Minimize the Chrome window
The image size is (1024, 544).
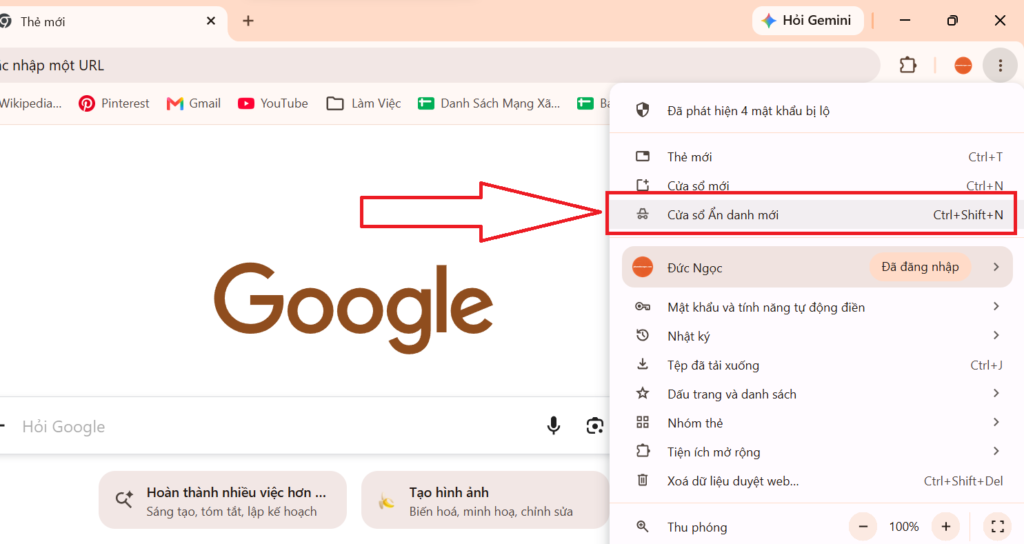point(904,21)
